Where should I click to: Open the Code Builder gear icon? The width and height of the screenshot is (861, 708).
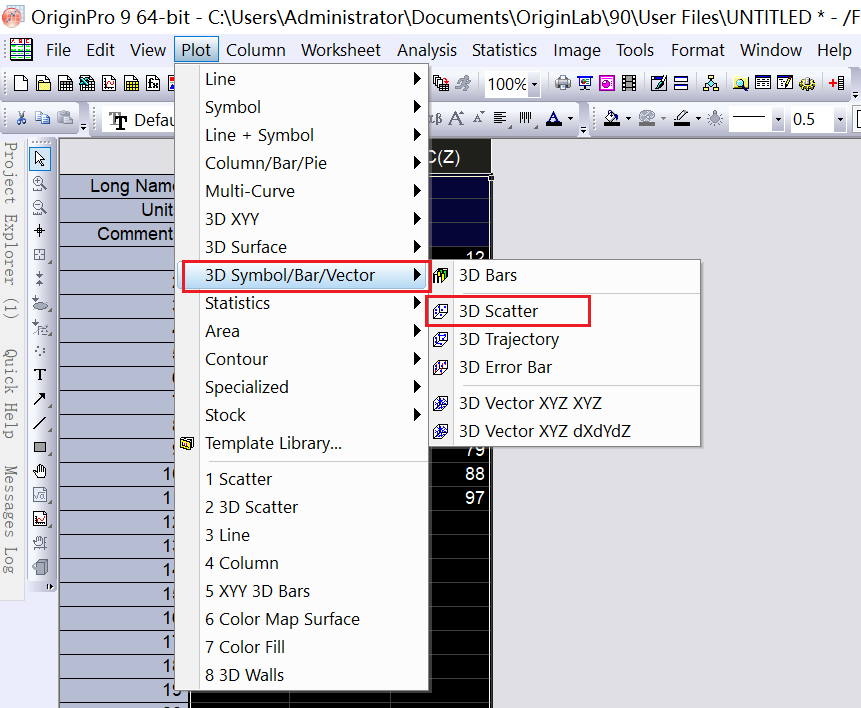pos(807,83)
